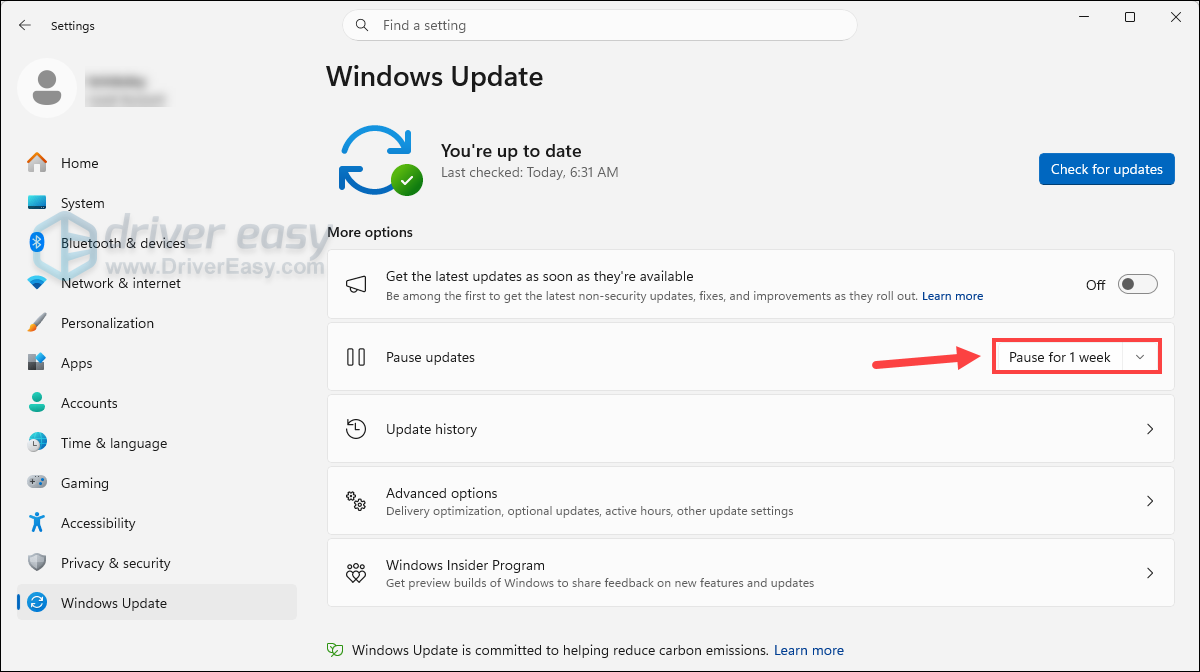Click the Network Wi-Fi icon
Image resolution: width=1200 pixels, height=672 pixels.
(x=37, y=283)
